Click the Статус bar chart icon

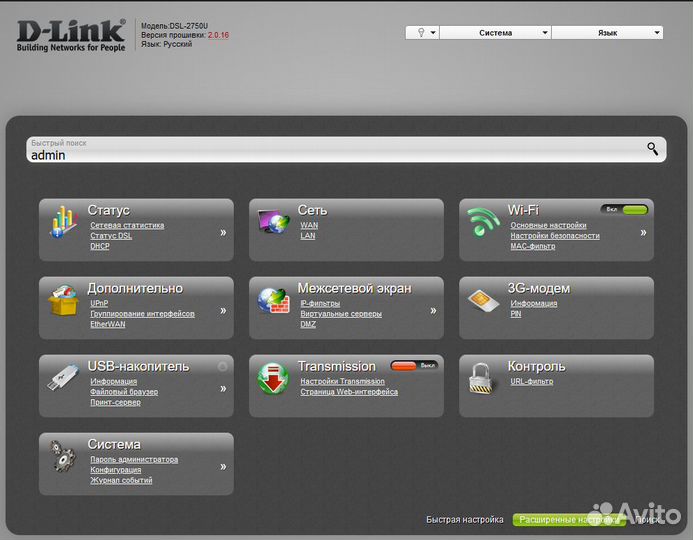tap(63, 222)
